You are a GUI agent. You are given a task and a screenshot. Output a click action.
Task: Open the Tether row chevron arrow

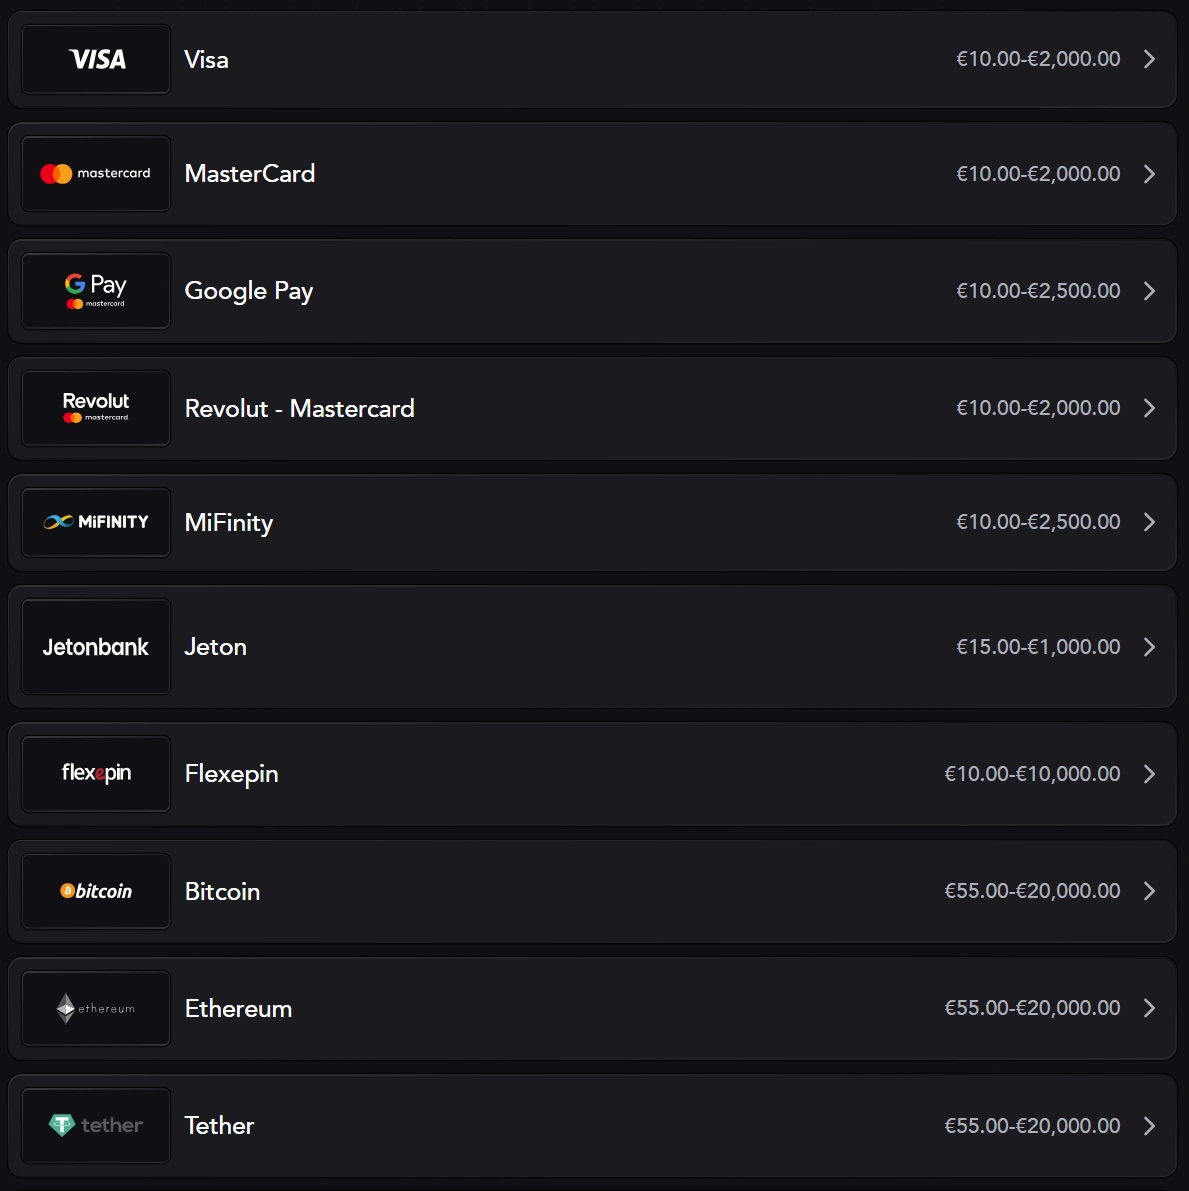coord(1149,1126)
